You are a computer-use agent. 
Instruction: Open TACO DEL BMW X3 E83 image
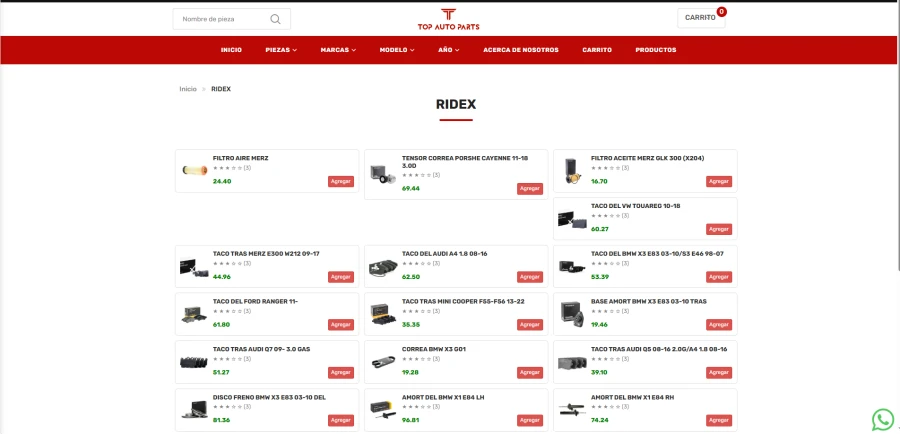pos(572,266)
